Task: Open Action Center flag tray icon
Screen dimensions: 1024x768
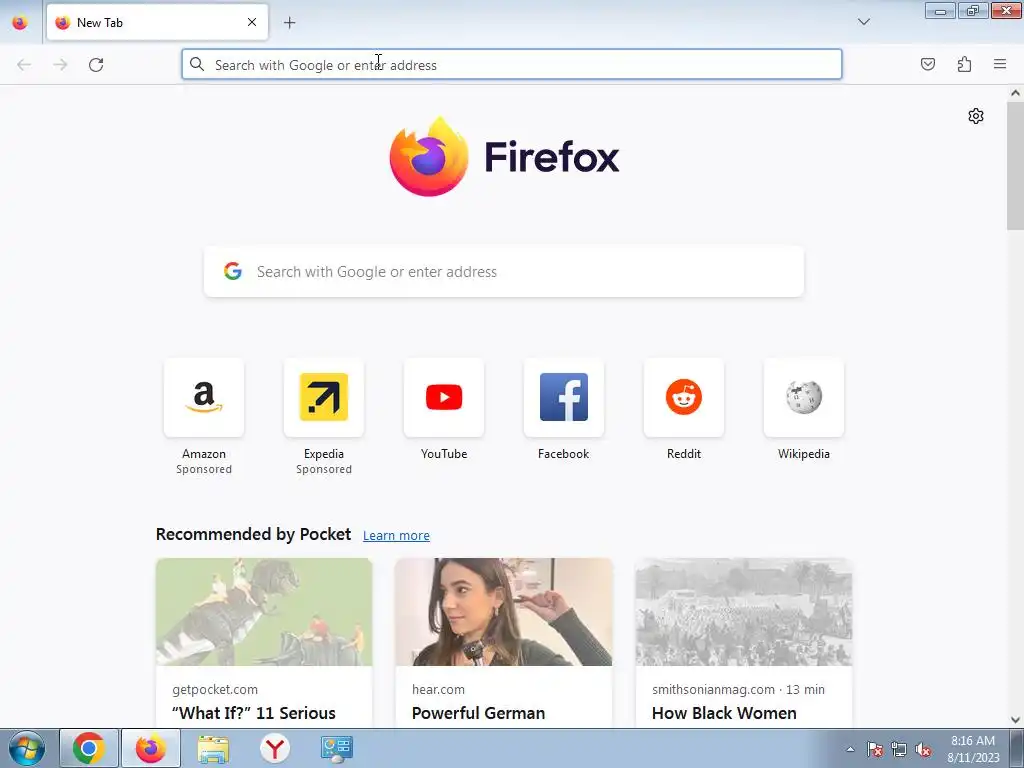Action: [875, 749]
